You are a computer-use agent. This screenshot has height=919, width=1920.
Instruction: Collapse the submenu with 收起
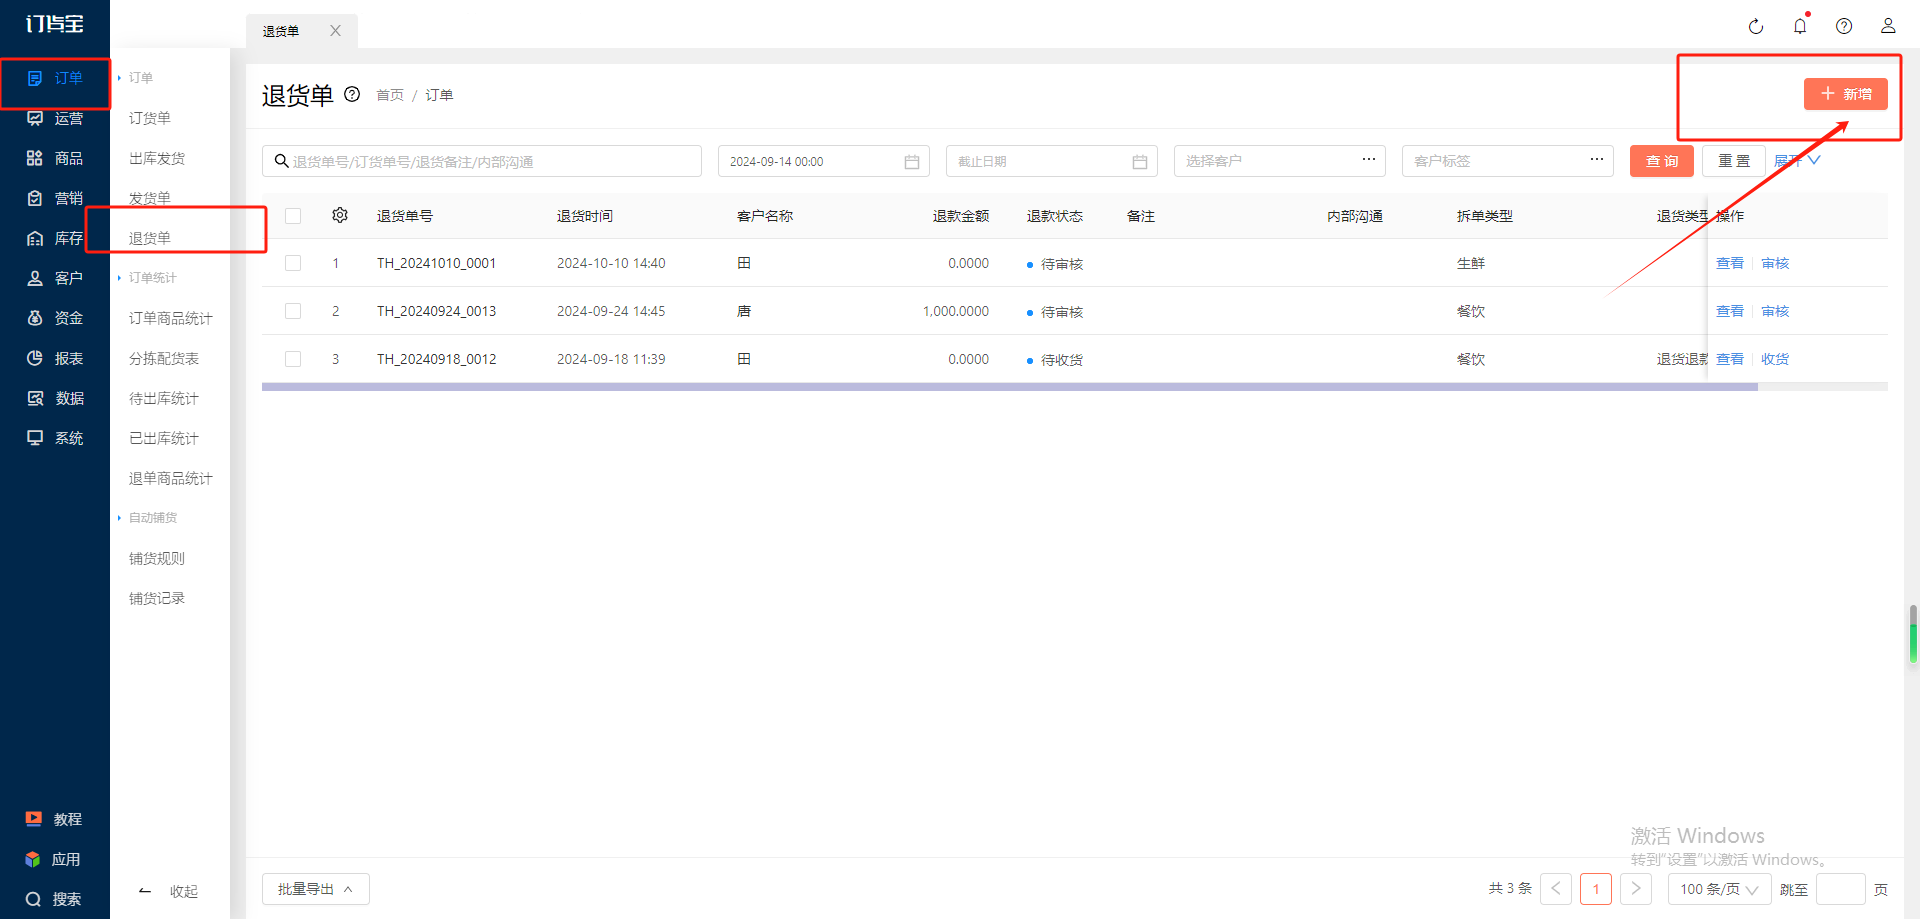(169, 891)
